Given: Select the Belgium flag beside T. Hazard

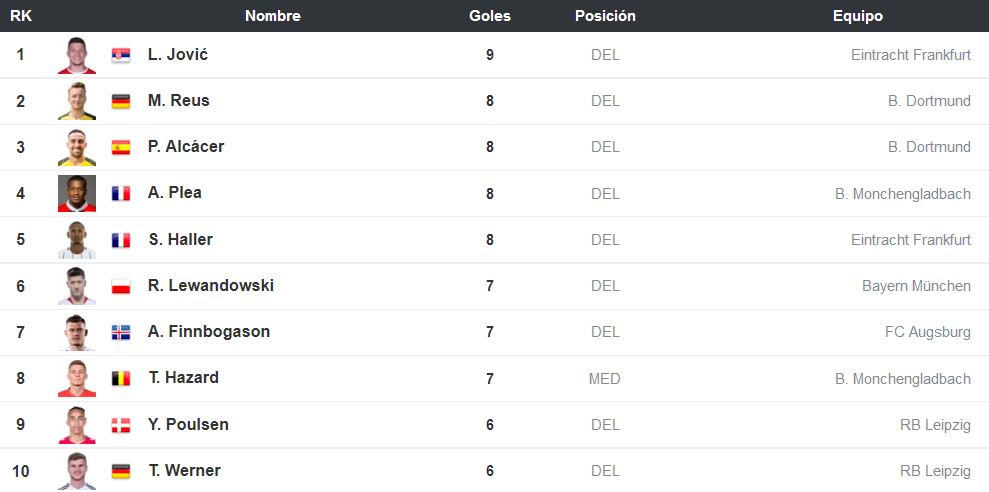Looking at the screenshot, I should 120,378.
